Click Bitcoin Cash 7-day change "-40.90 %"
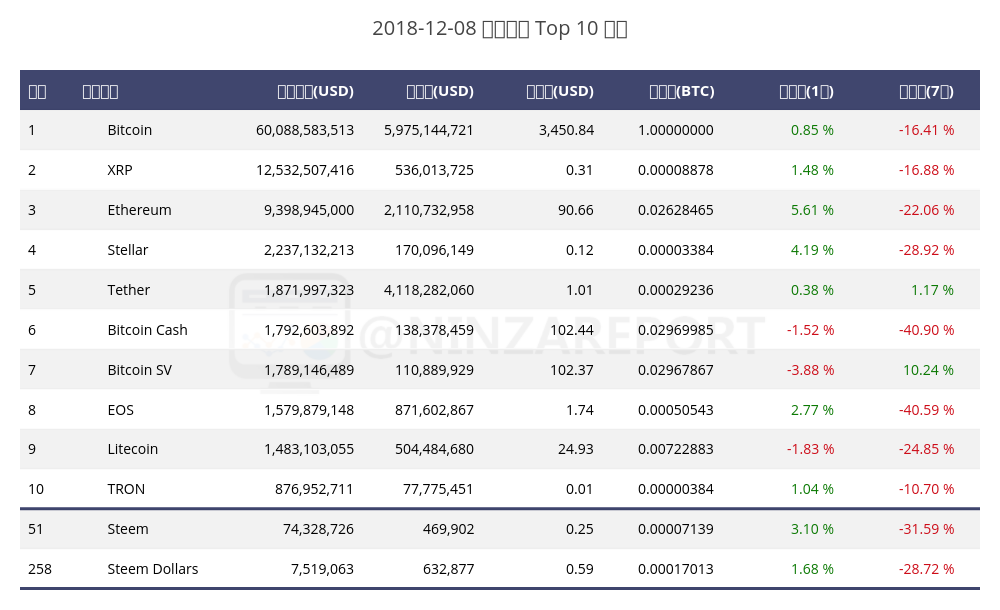Screen dimensions: 1000x610 click(927, 331)
